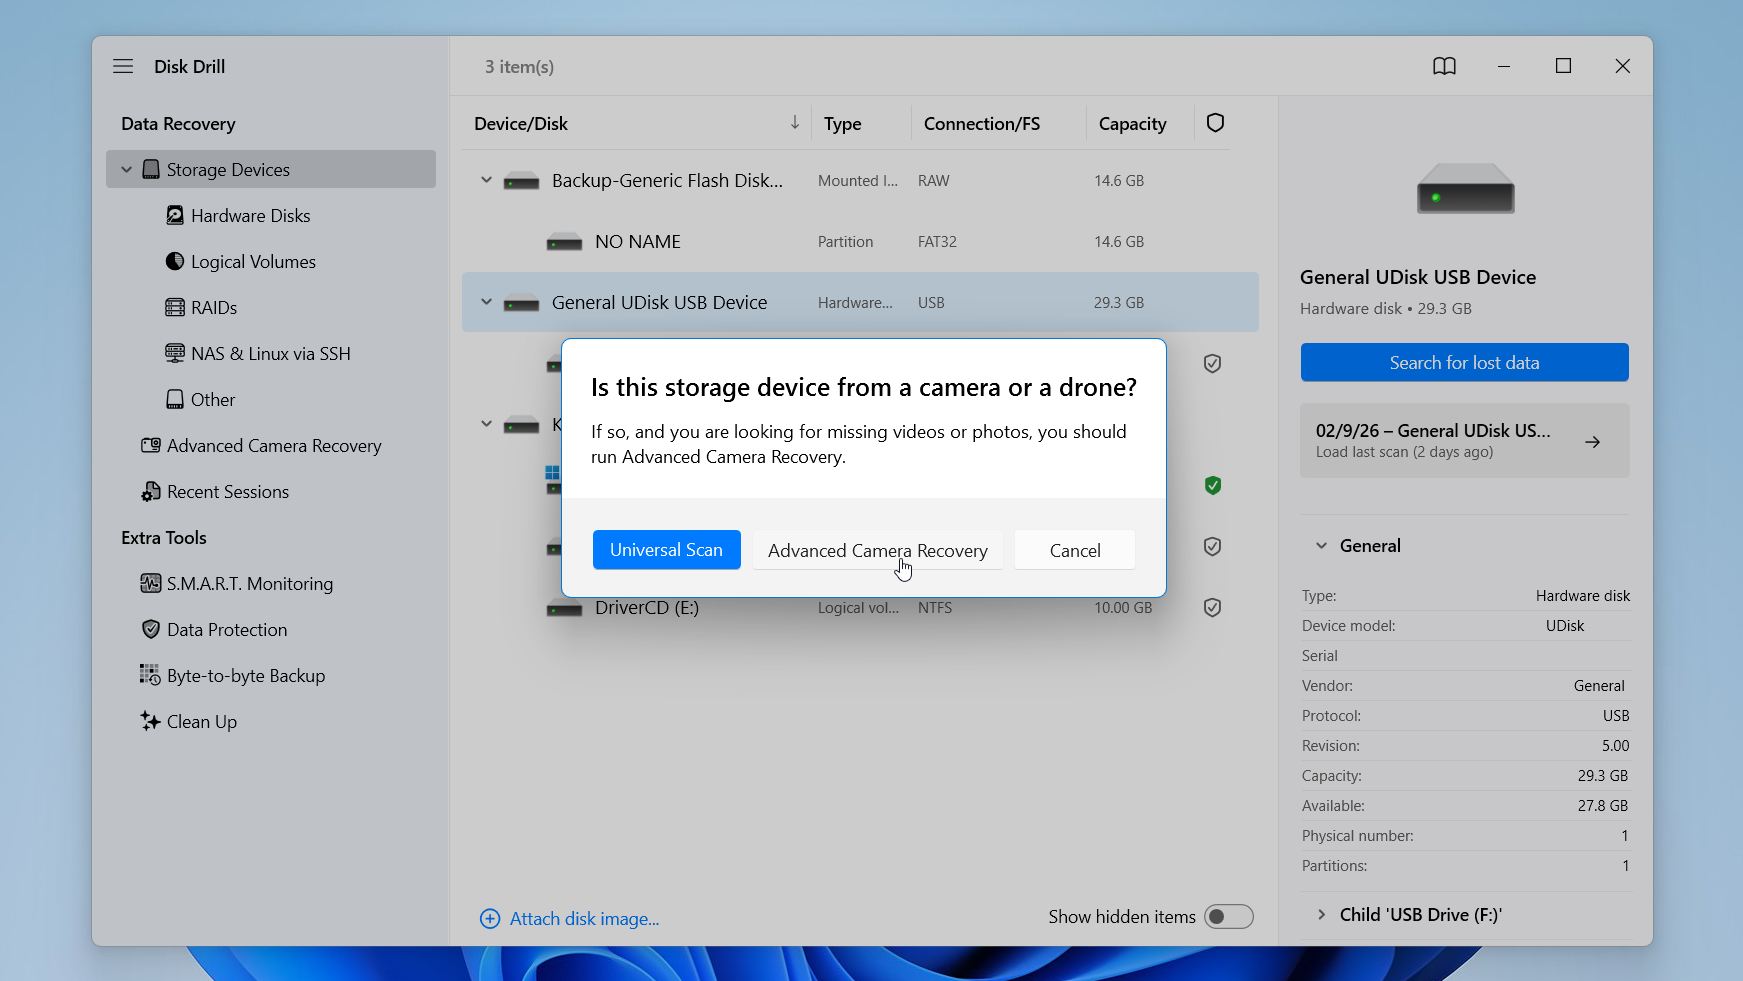Click the Advanced Camera Recovery sidebar icon
The width and height of the screenshot is (1743, 981).
coord(151,445)
